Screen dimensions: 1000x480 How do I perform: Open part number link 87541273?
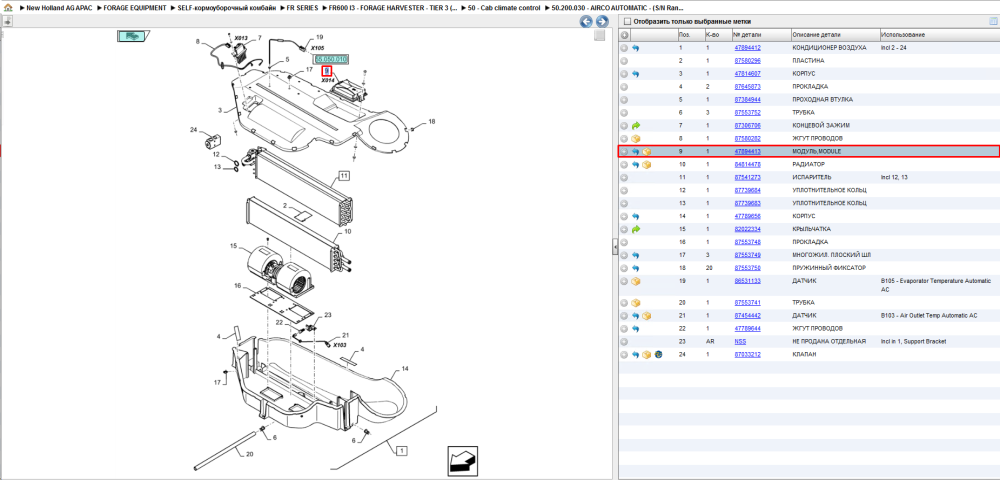[x=747, y=177]
